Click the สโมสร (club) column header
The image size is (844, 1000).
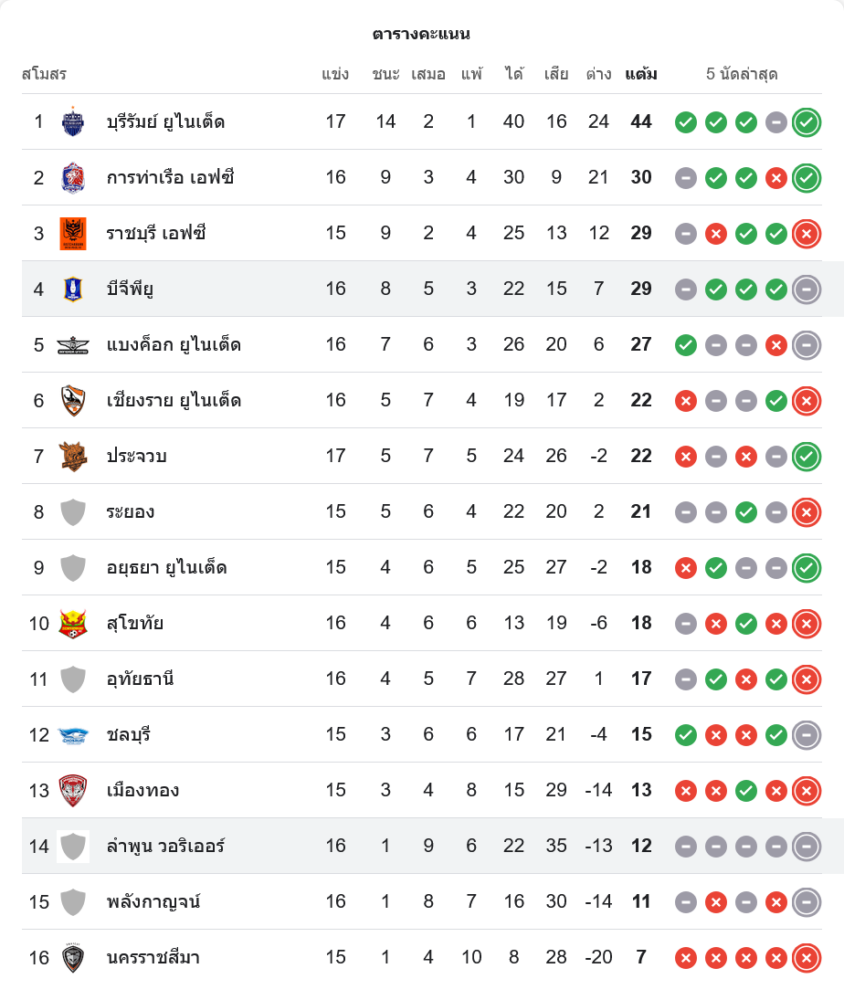point(44,74)
